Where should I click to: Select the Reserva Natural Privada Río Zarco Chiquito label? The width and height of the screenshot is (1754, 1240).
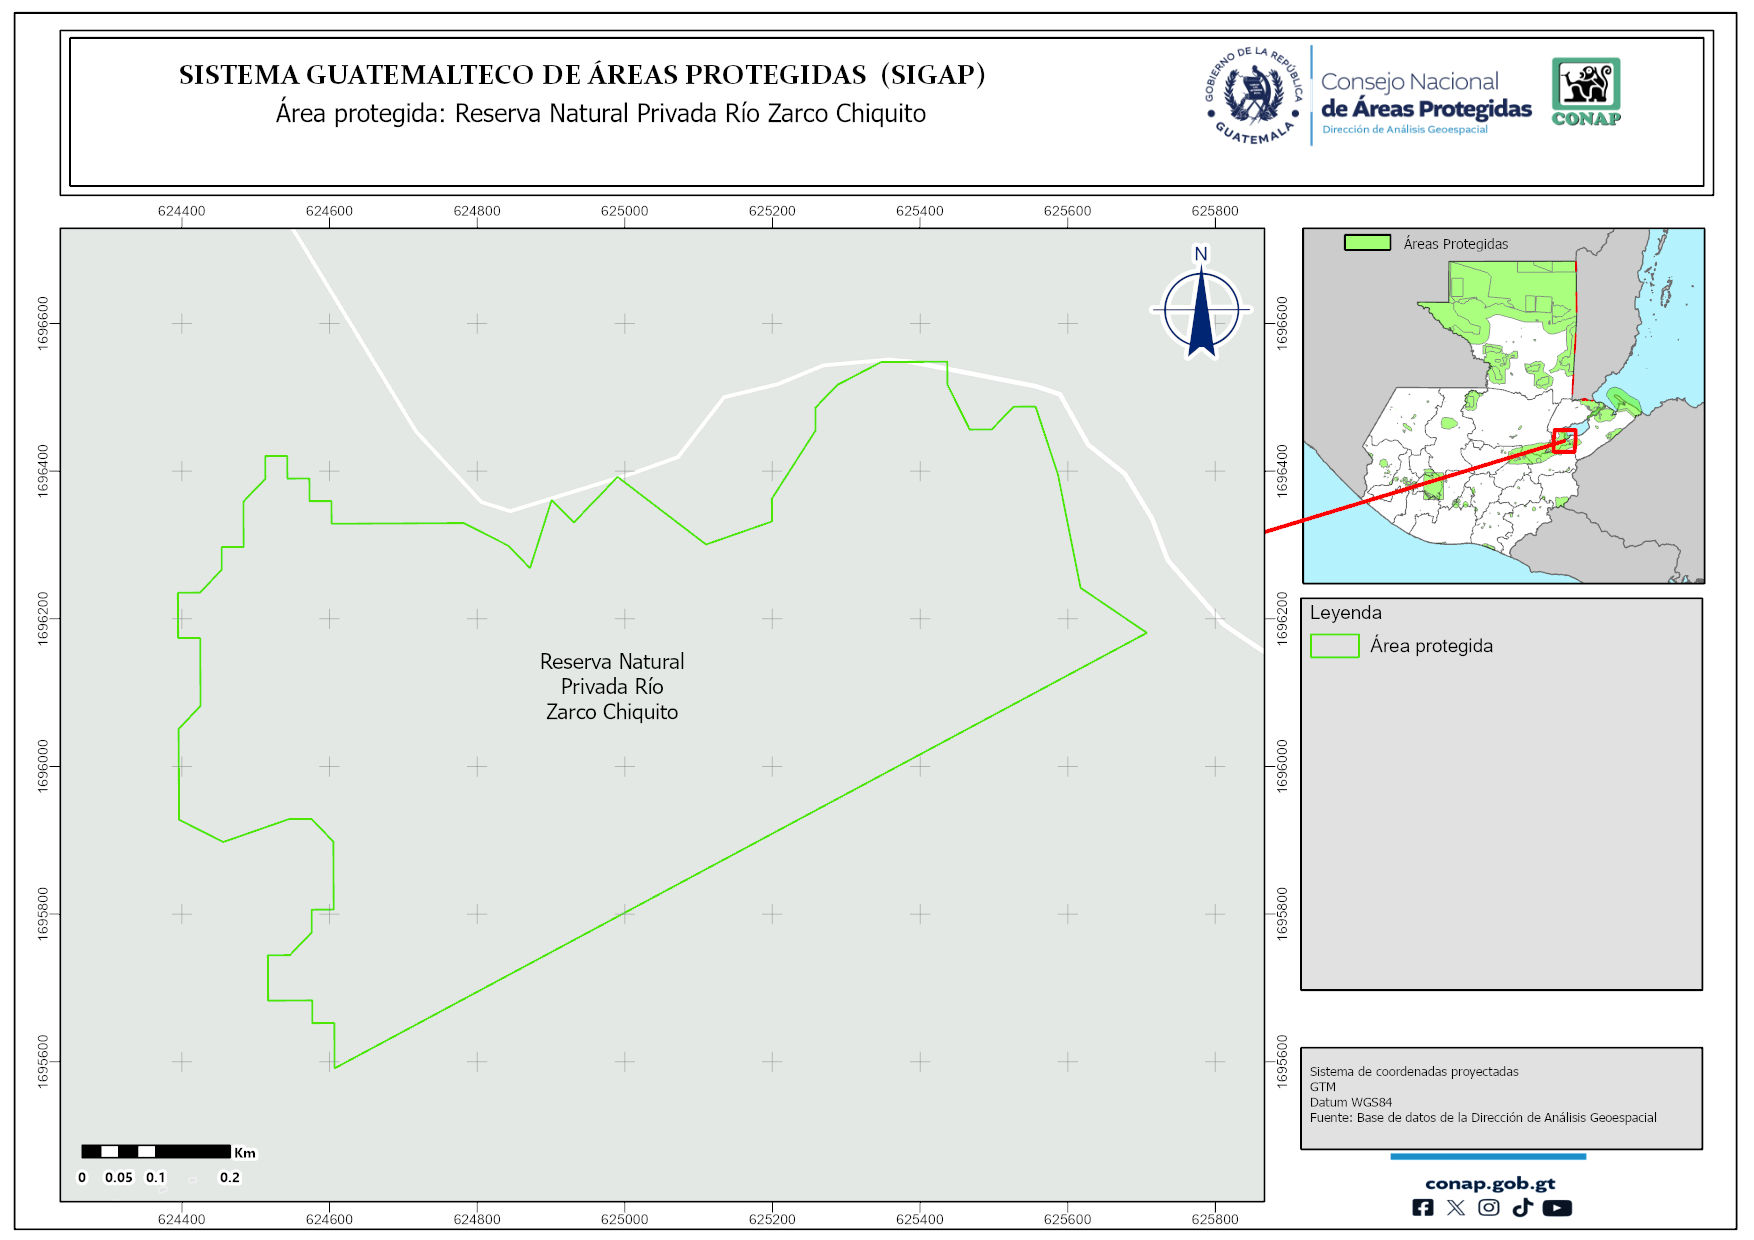tap(612, 687)
